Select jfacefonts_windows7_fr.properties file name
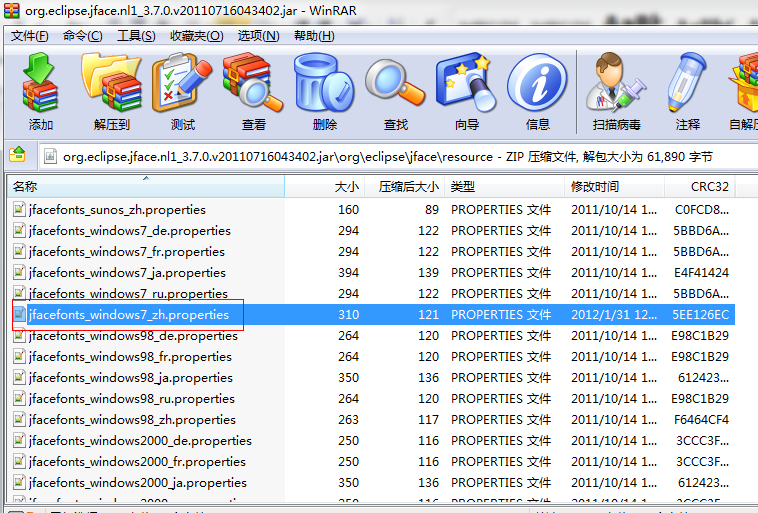The image size is (758, 513). (127, 251)
